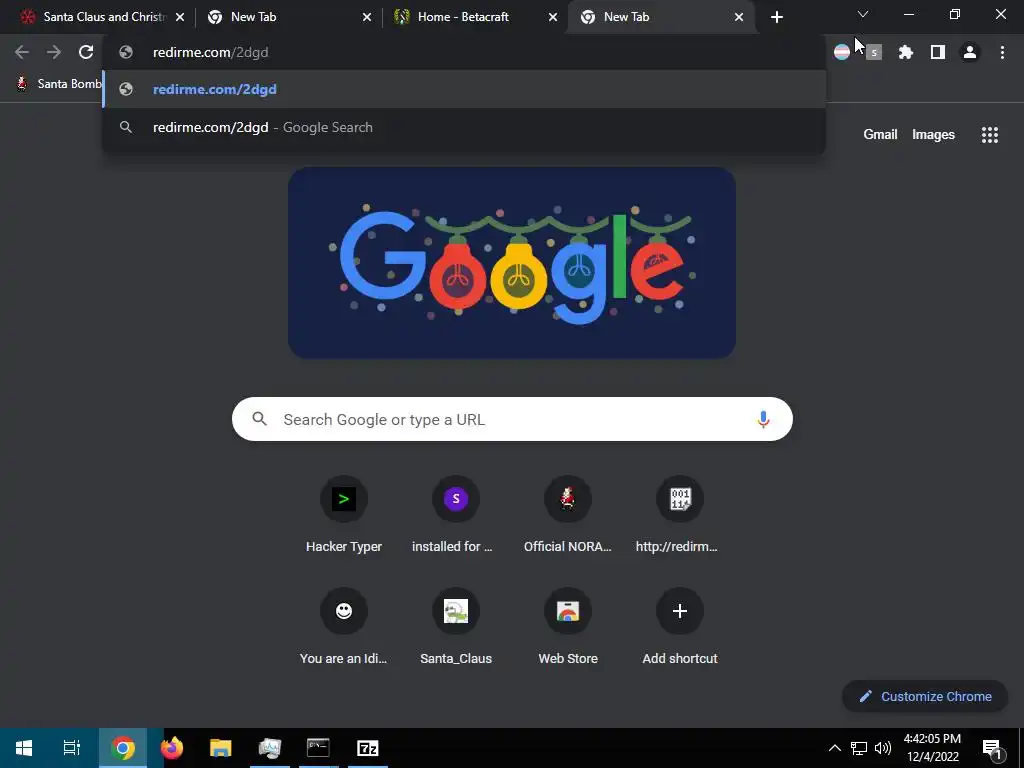1024x768 pixels.
Task: Open the Official NORA... shortcut
Action: (568, 516)
